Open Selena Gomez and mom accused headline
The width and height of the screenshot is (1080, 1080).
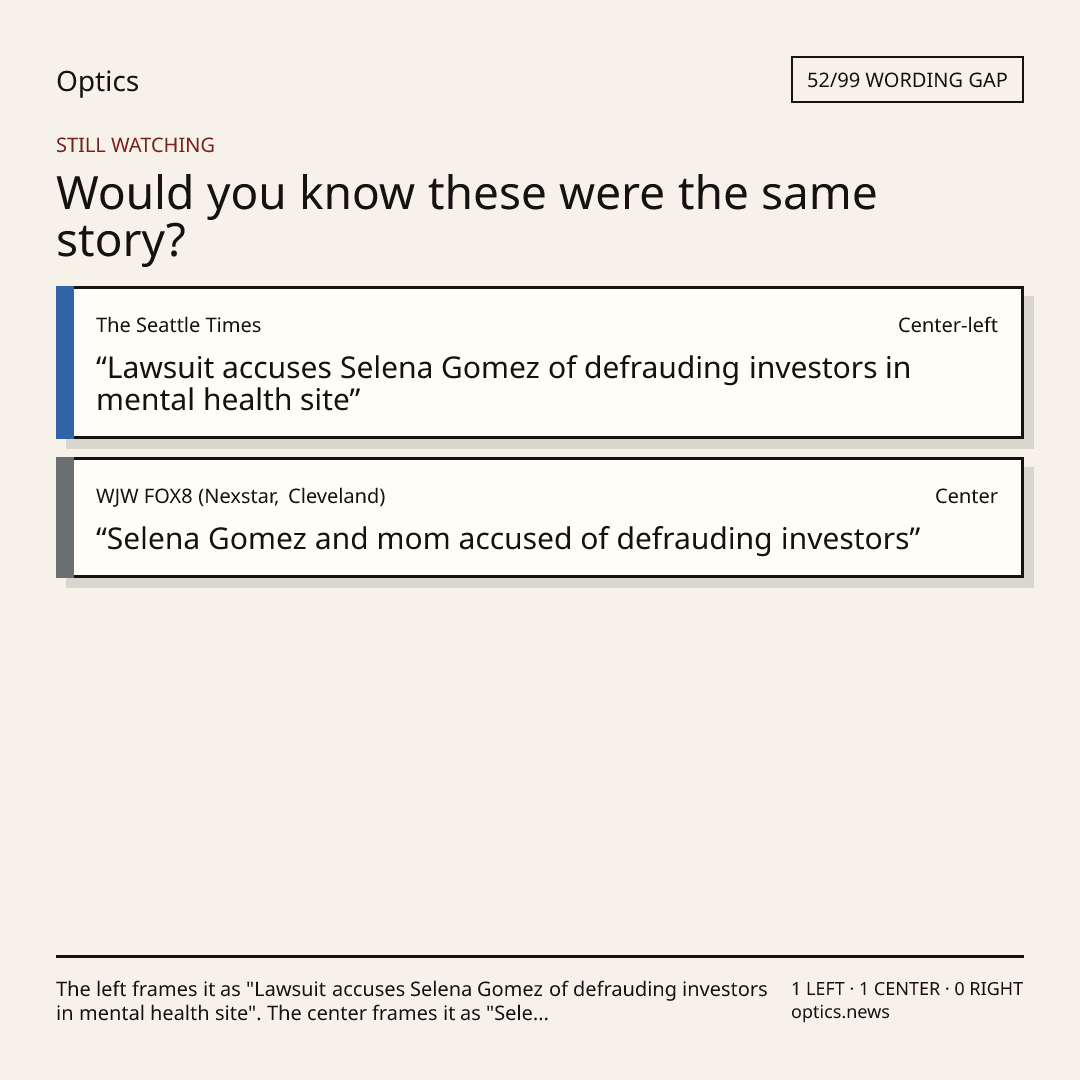(x=508, y=539)
